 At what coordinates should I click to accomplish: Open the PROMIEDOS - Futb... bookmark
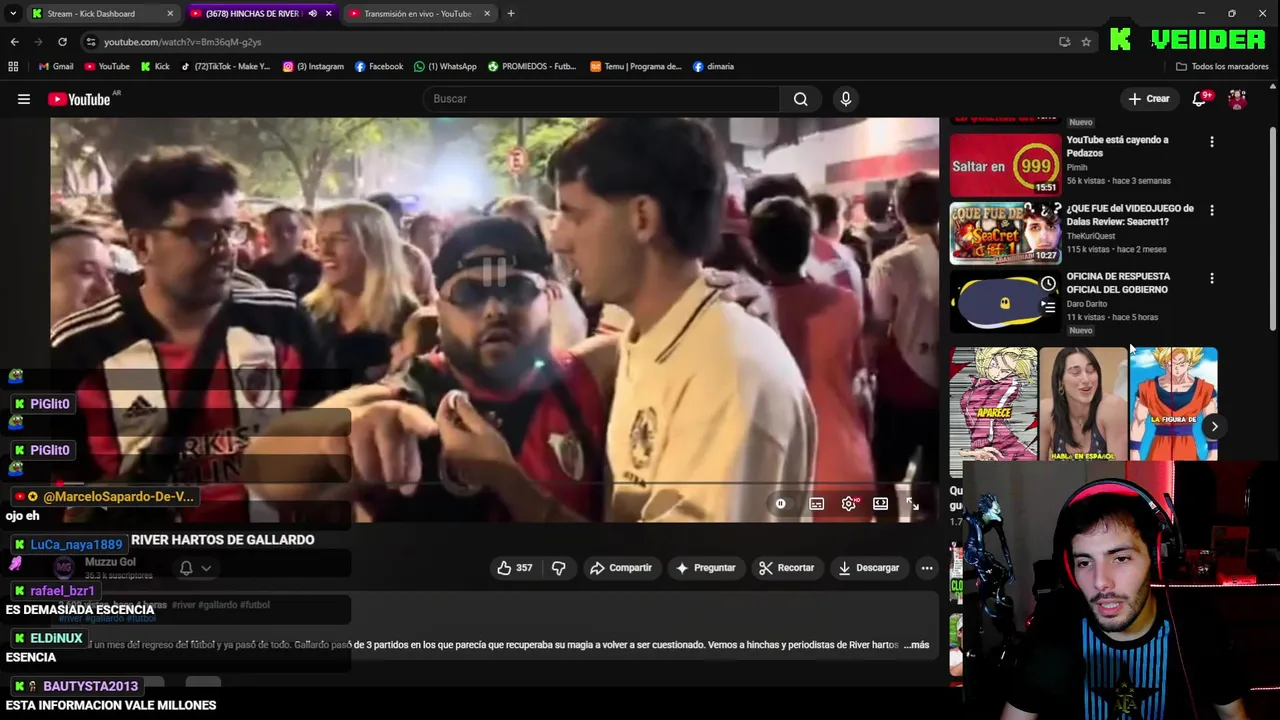point(532,67)
